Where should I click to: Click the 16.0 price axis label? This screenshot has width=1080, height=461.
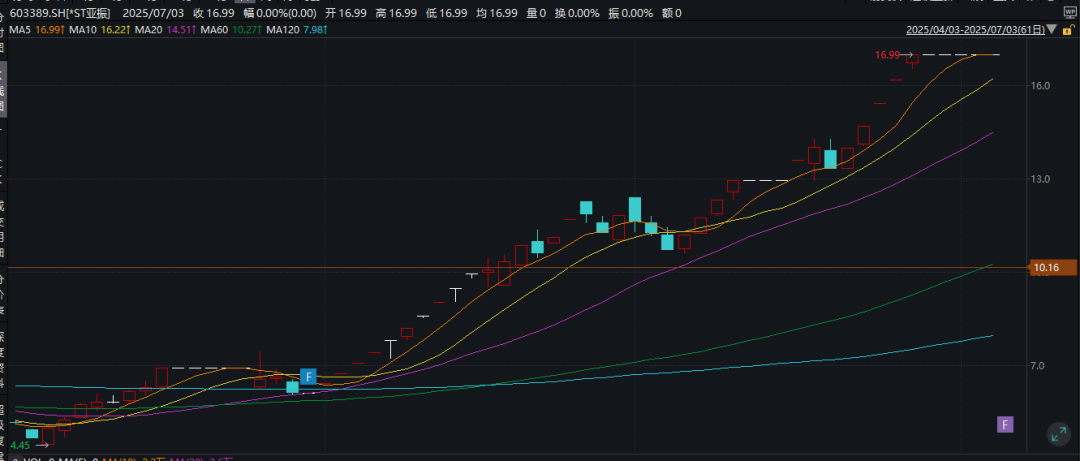tap(1040, 85)
